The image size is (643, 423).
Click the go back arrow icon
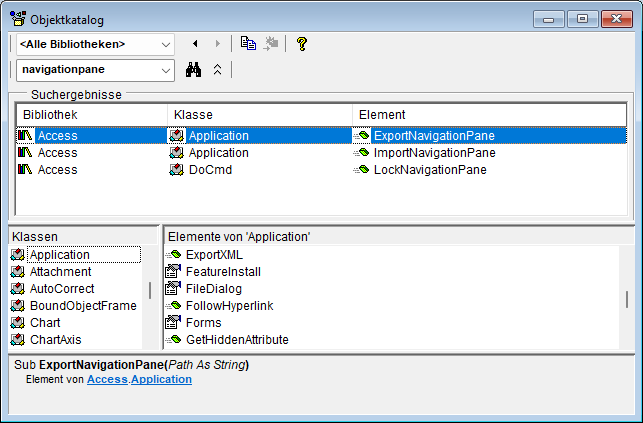(x=195, y=44)
